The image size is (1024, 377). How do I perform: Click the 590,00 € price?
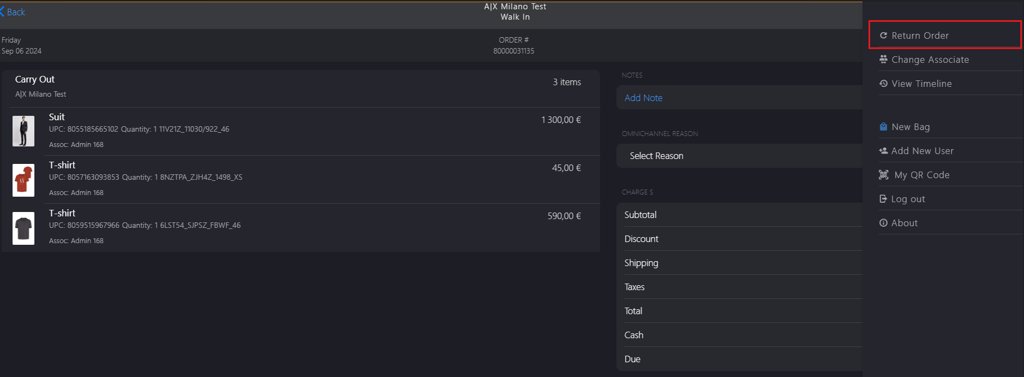[x=564, y=216]
